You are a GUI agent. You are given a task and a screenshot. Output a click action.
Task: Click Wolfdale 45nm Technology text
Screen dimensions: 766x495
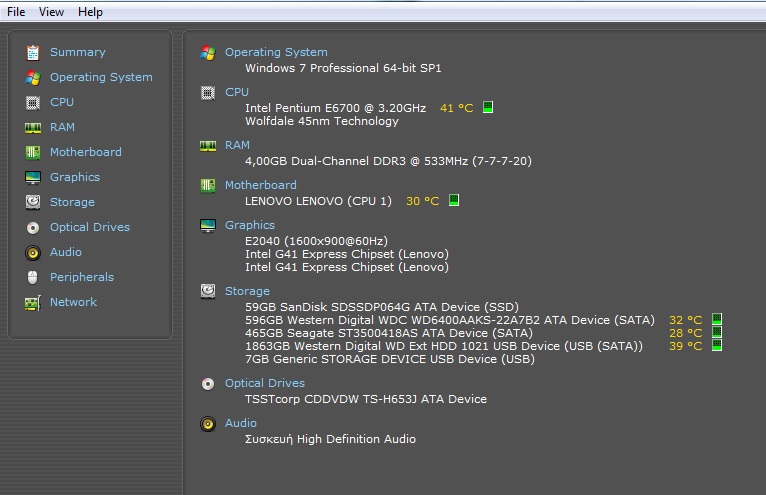click(x=322, y=121)
